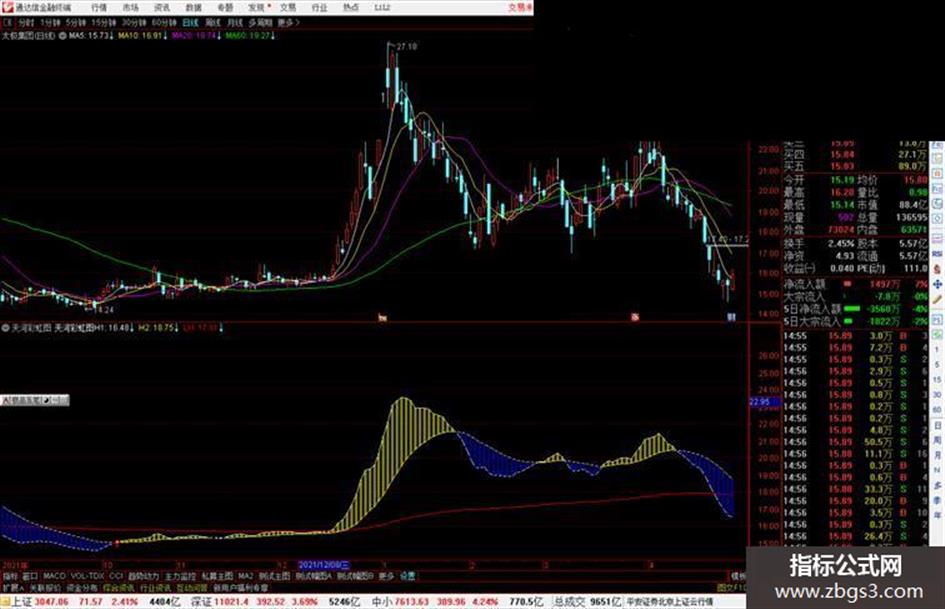Open the 行情 menu
Viewport: 945px width, 609px height.
99,7
